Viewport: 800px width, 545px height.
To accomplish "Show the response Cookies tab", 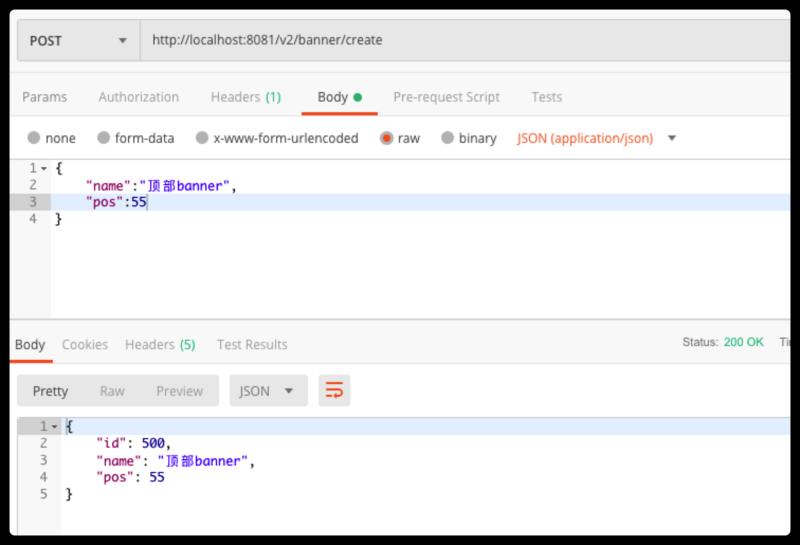I will click(x=85, y=344).
